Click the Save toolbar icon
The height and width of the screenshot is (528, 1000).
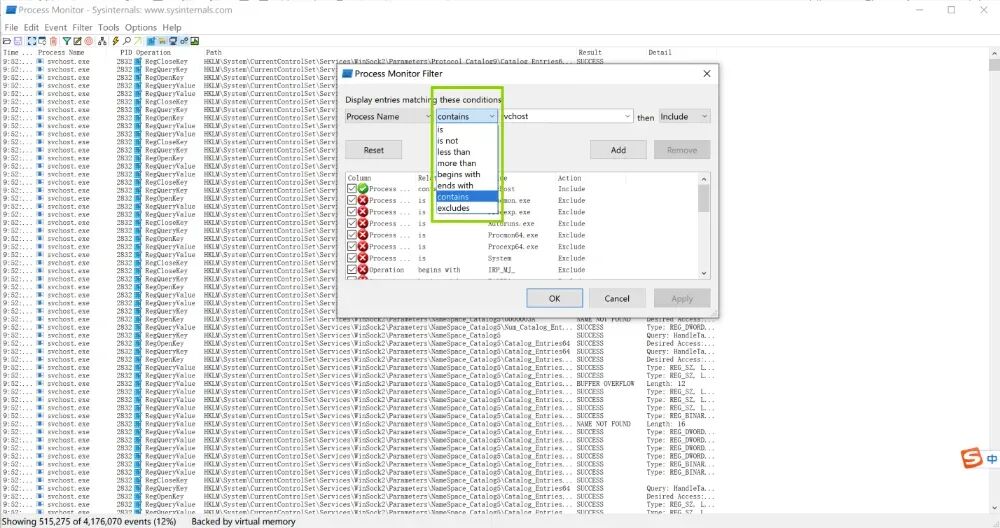point(18,41)
